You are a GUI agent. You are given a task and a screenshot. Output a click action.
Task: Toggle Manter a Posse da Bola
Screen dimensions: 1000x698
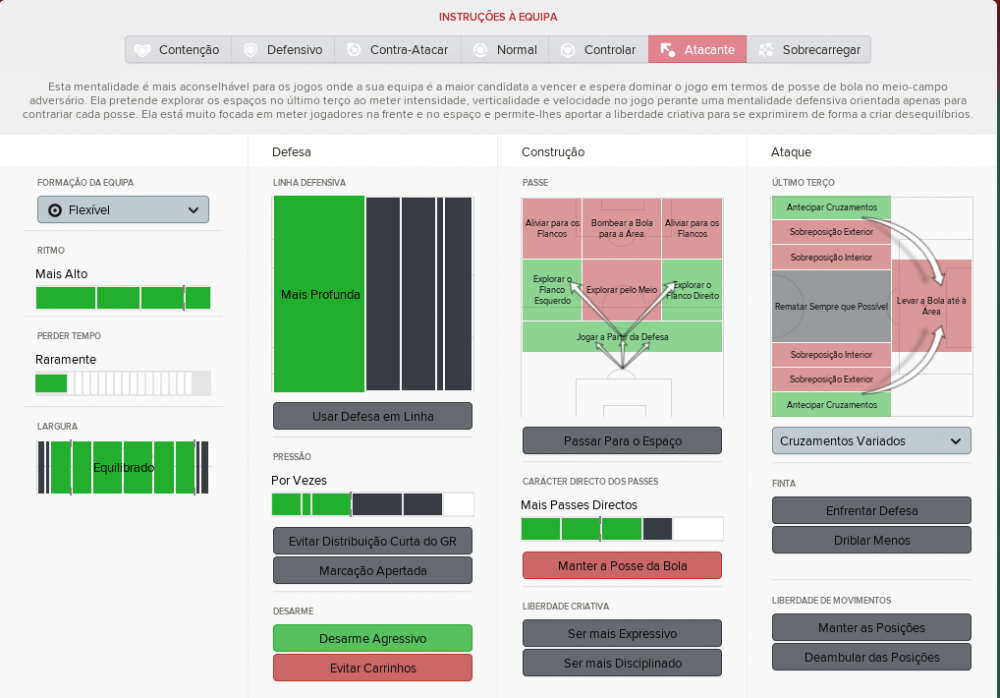[x=622, y=565]
